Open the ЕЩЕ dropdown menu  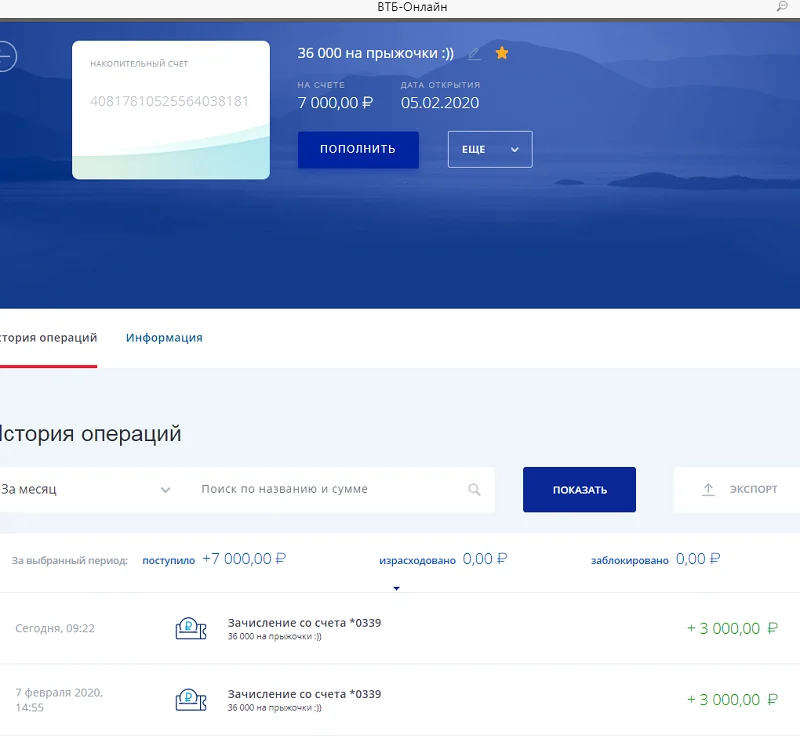click(x=490, y=148)
